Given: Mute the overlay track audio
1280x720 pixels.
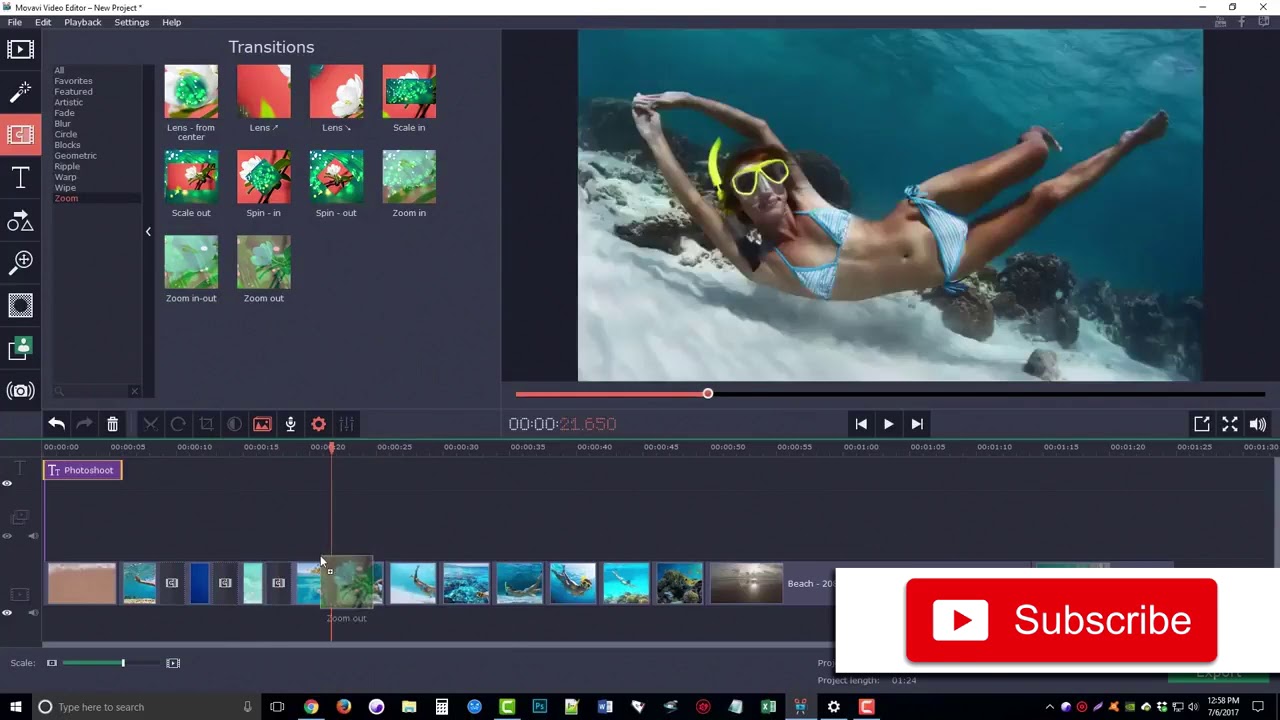Looking at the screenshot, I should pos(33,536).
